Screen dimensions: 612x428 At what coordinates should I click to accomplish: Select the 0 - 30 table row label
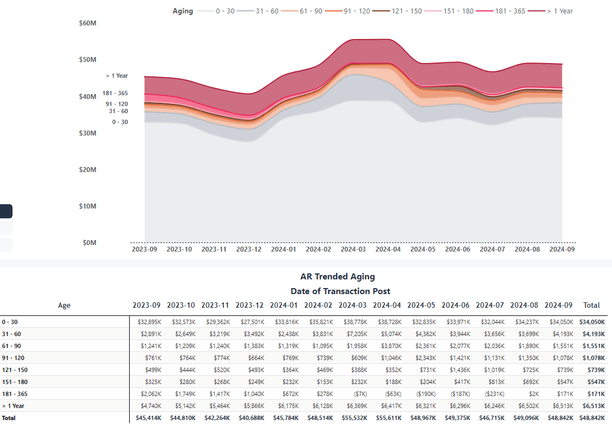click(11, 322)
